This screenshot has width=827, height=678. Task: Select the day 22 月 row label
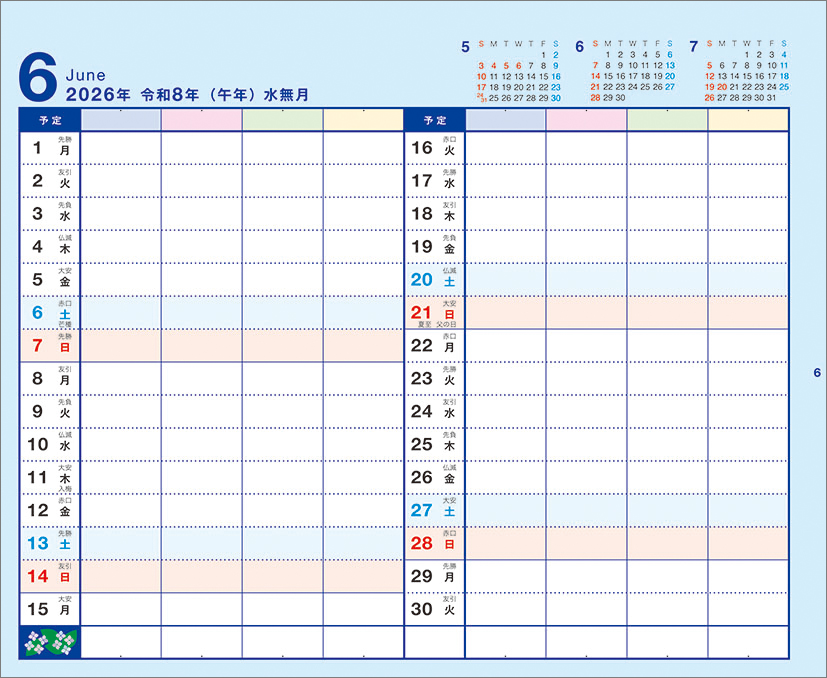[x=435, y=345]
